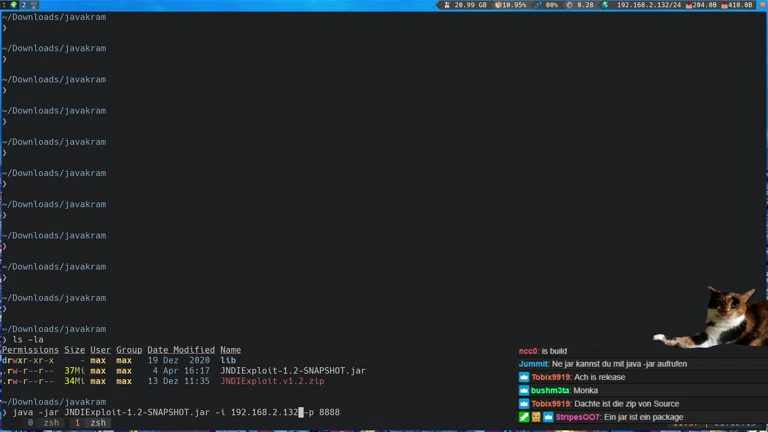768x432 pixels.
Task: Click the download icon beside 204.0B
Action: tap(689, 5)
